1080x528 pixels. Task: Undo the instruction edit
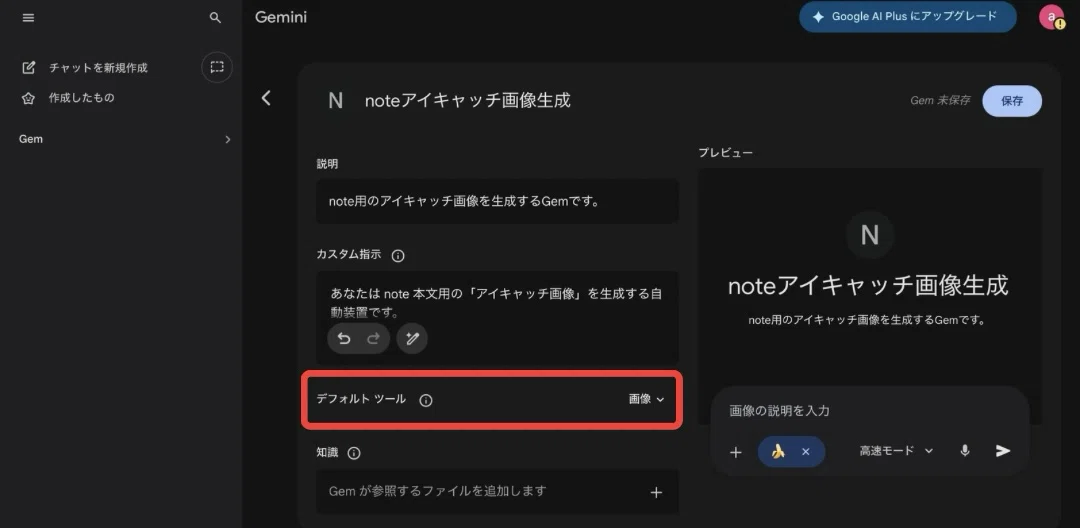[x=344, y=338]
